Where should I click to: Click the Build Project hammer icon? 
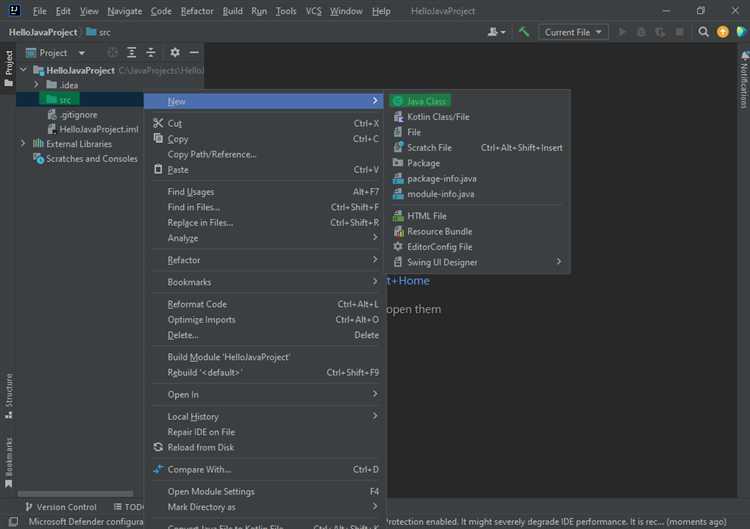click(523, 32)
